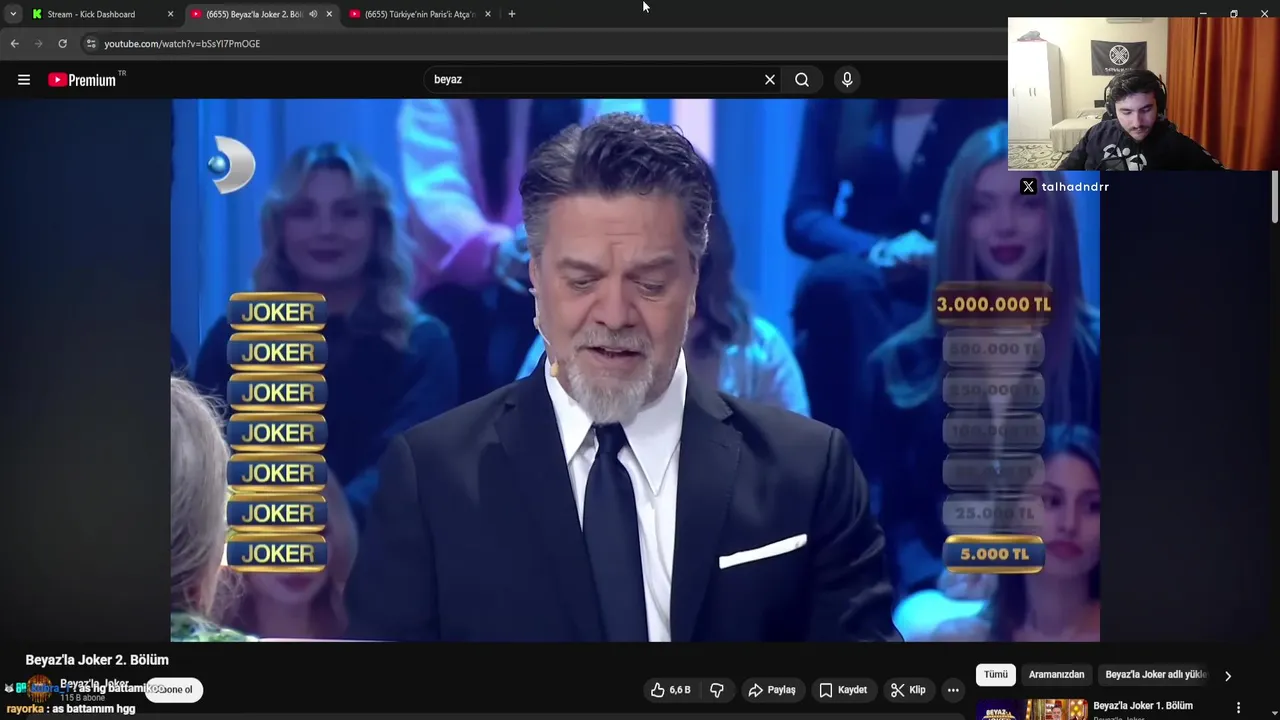Image resolution: width=1280 pixels, height=720 pixels.
Task: Open the tab search dropdown
Action: 12,14
